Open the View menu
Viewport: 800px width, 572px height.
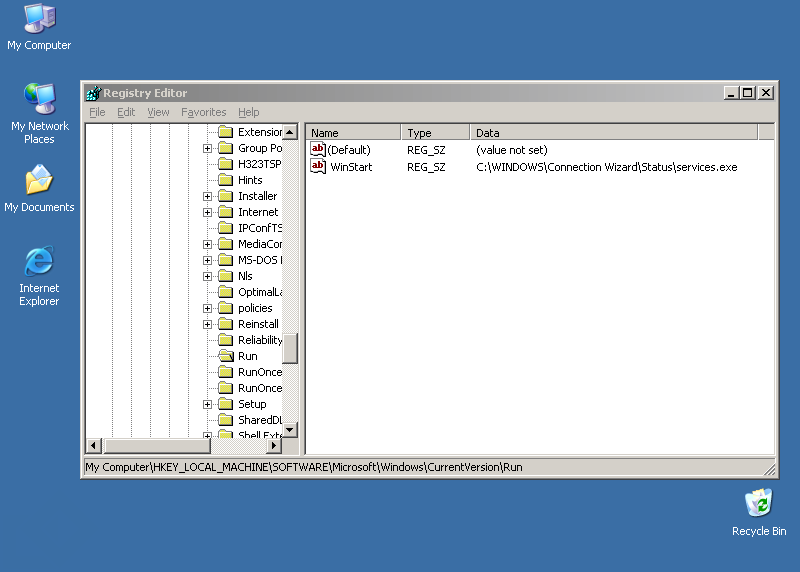tap(158, 112)
